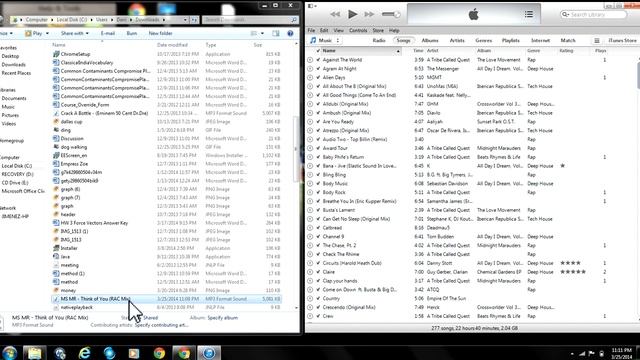Click the Explorer Burn toolbar button
This screenshot has width=640, height=360.
pyautogui.click(x=132, y=33)
